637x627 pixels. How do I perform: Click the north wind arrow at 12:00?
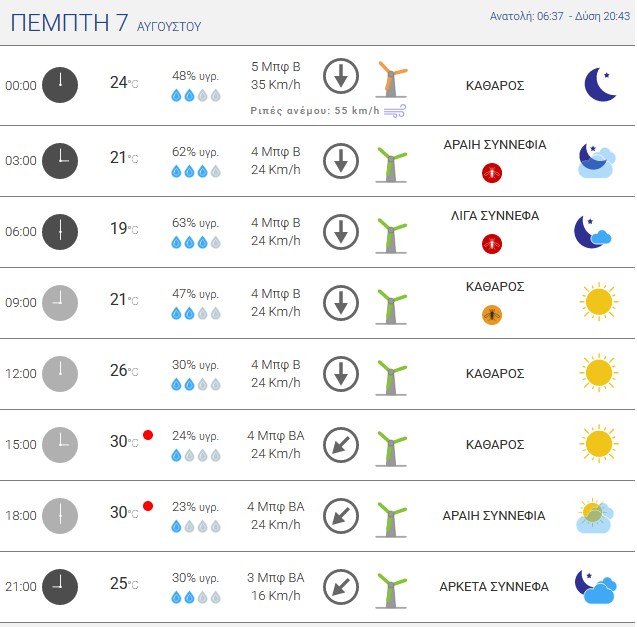341,374
